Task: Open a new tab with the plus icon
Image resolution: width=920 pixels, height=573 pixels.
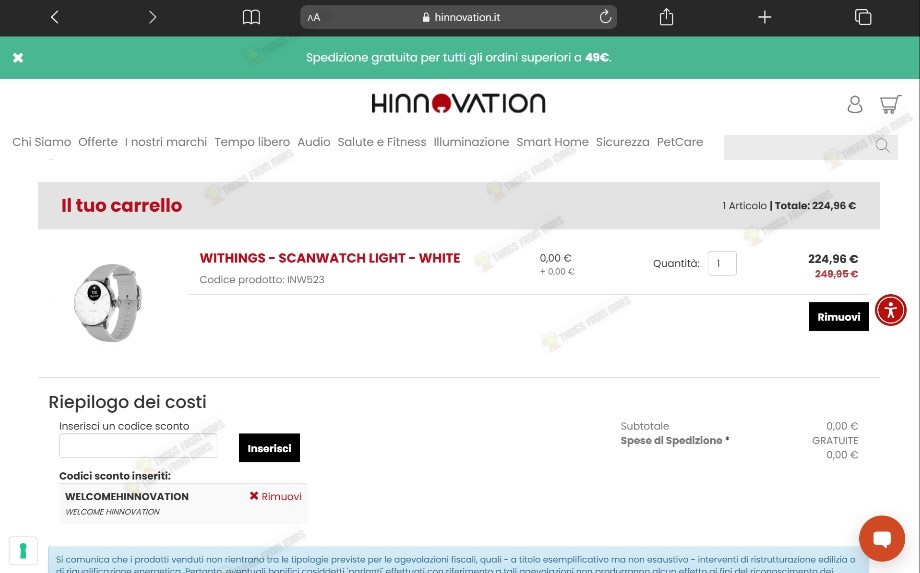Action: [765, 17]
